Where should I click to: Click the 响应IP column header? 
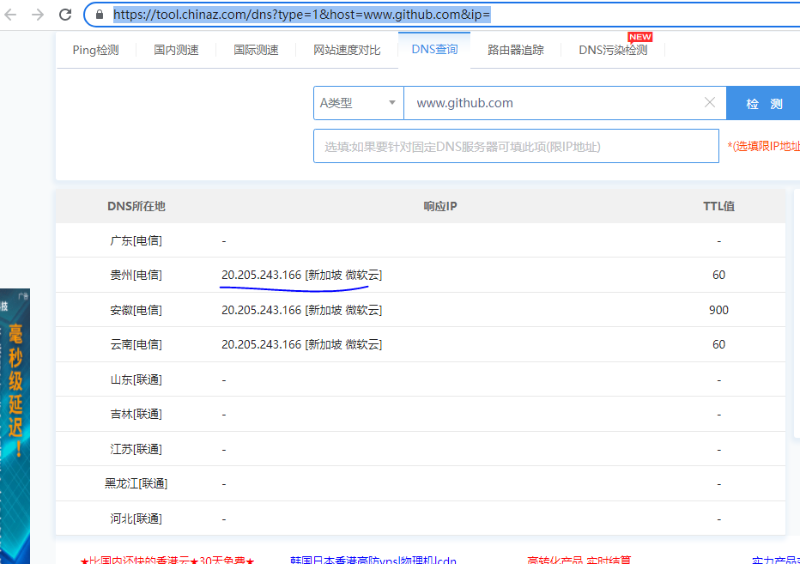pyautogui.click(x=440, y=206)
